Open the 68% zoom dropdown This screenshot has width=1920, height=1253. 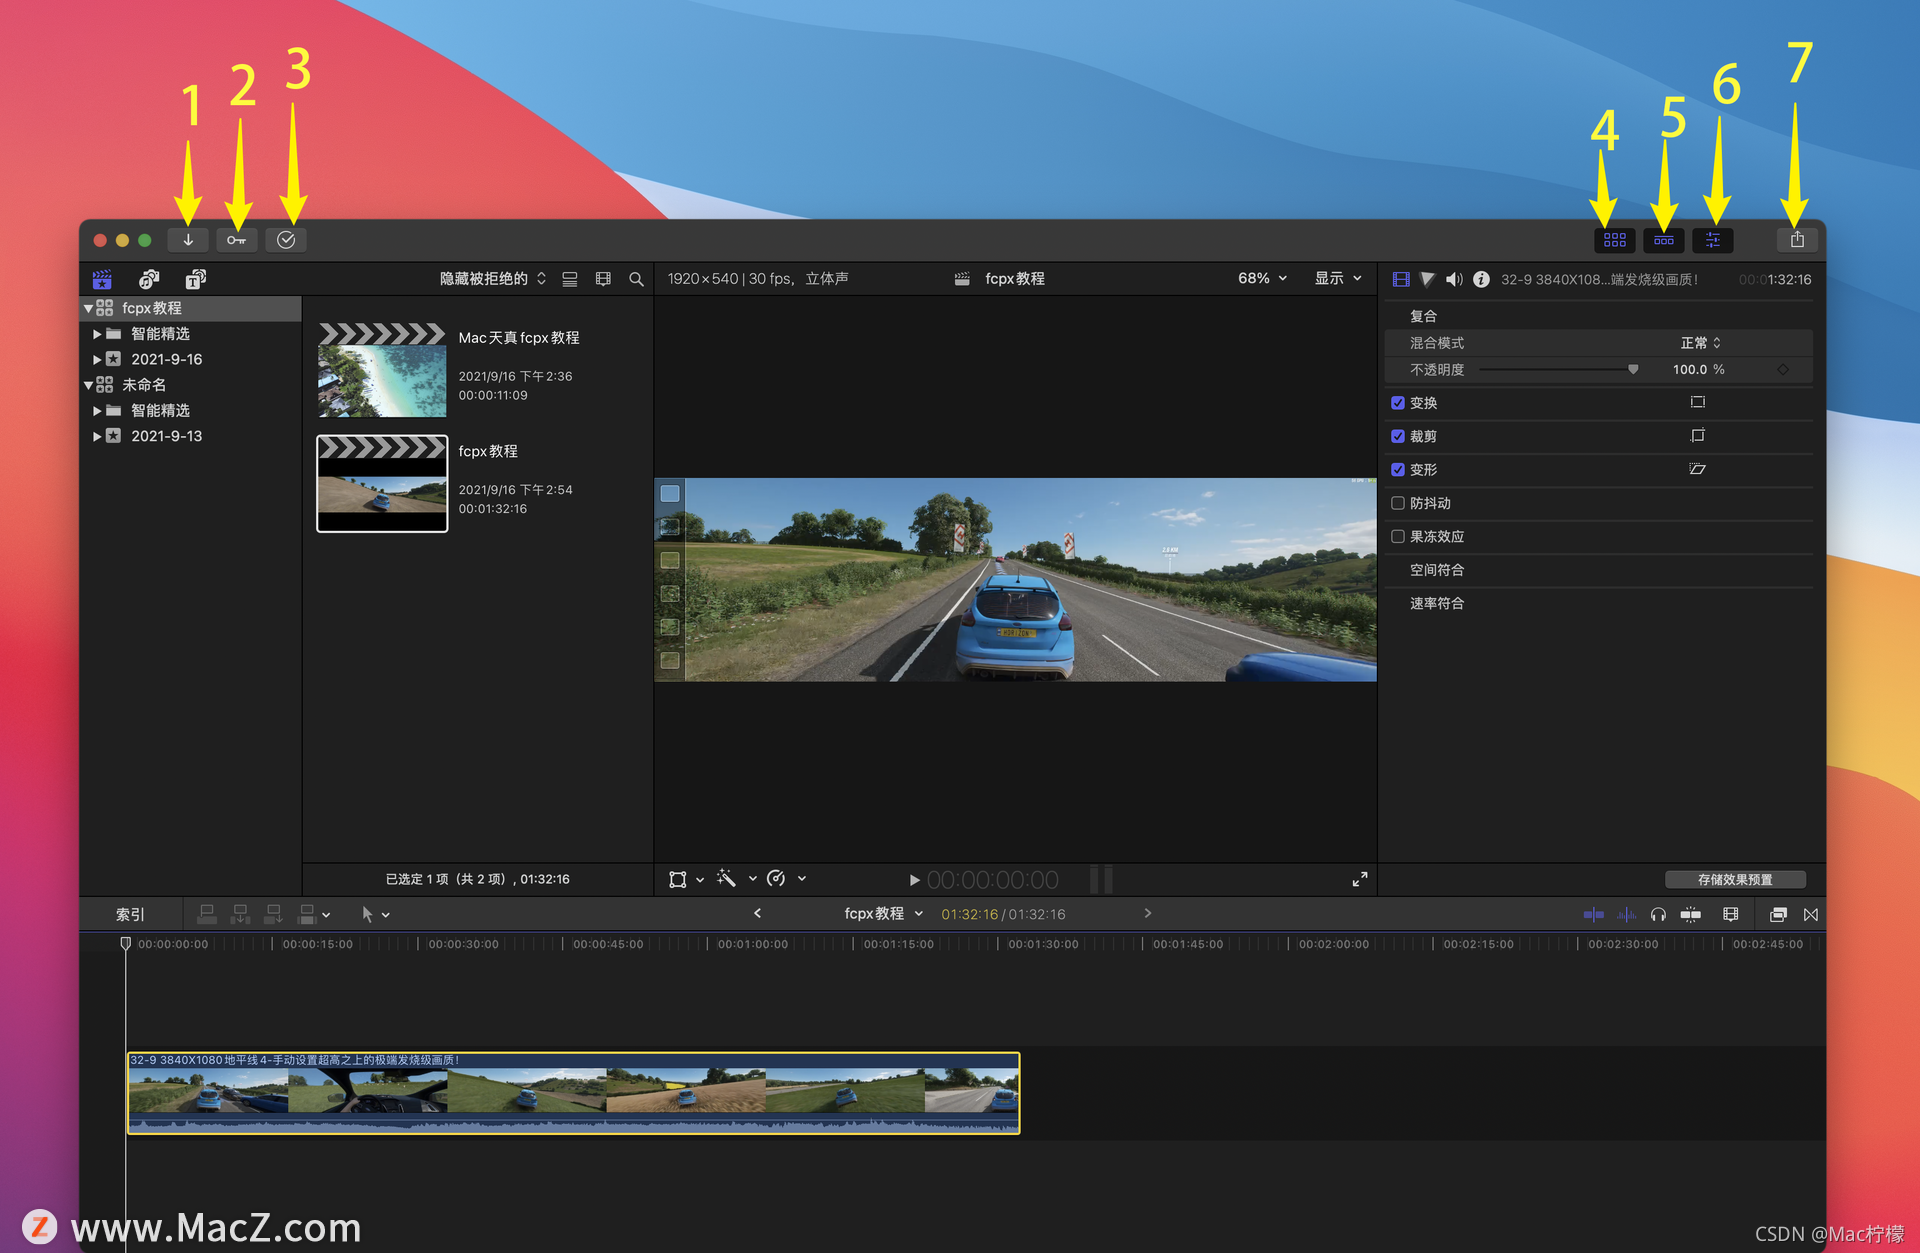coord(1262,278)
